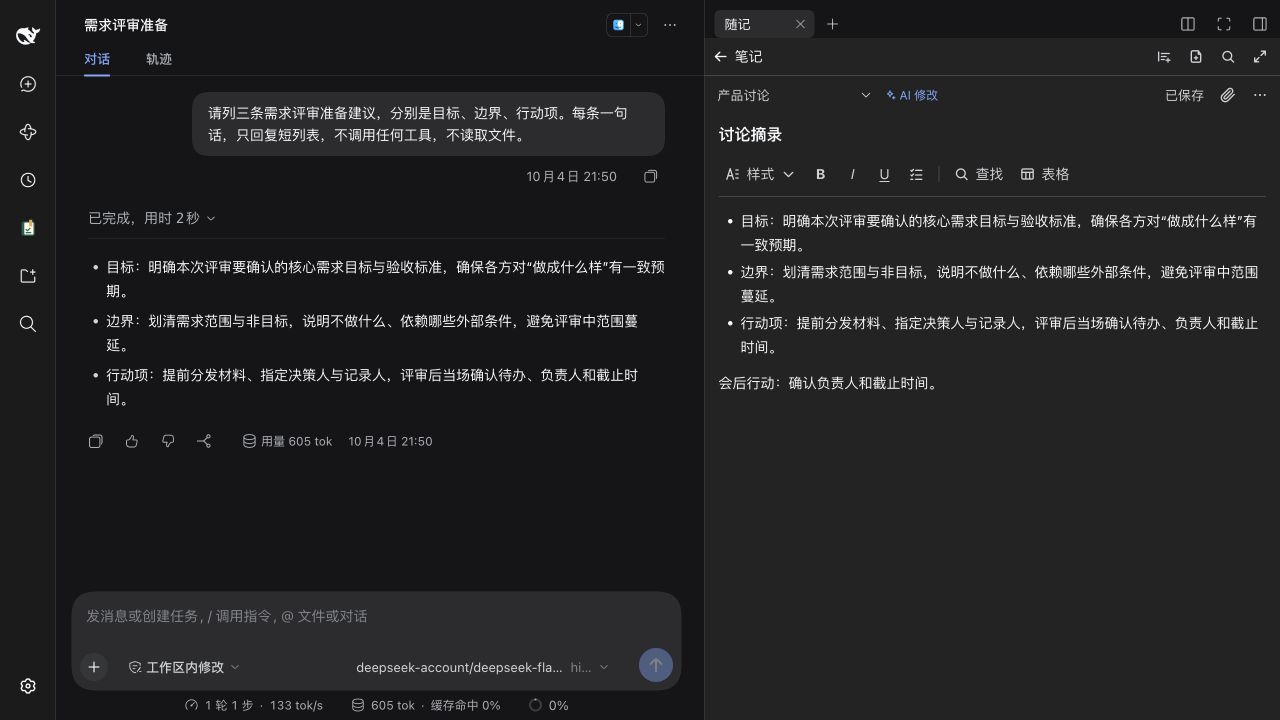
Task: Click the send arrow button
Action: click(656, 665)
